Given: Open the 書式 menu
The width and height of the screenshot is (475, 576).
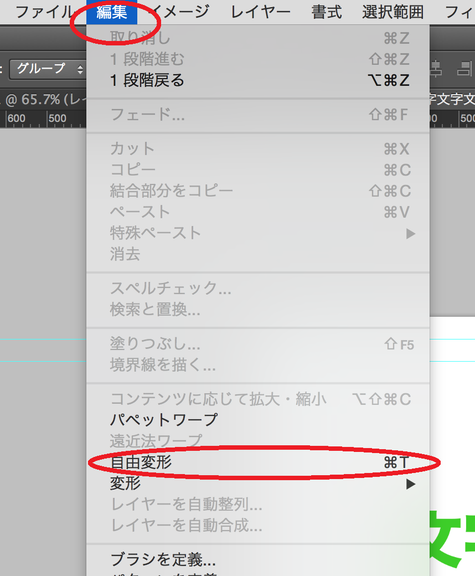Looking at the screenshot, I should coord(326,12).
